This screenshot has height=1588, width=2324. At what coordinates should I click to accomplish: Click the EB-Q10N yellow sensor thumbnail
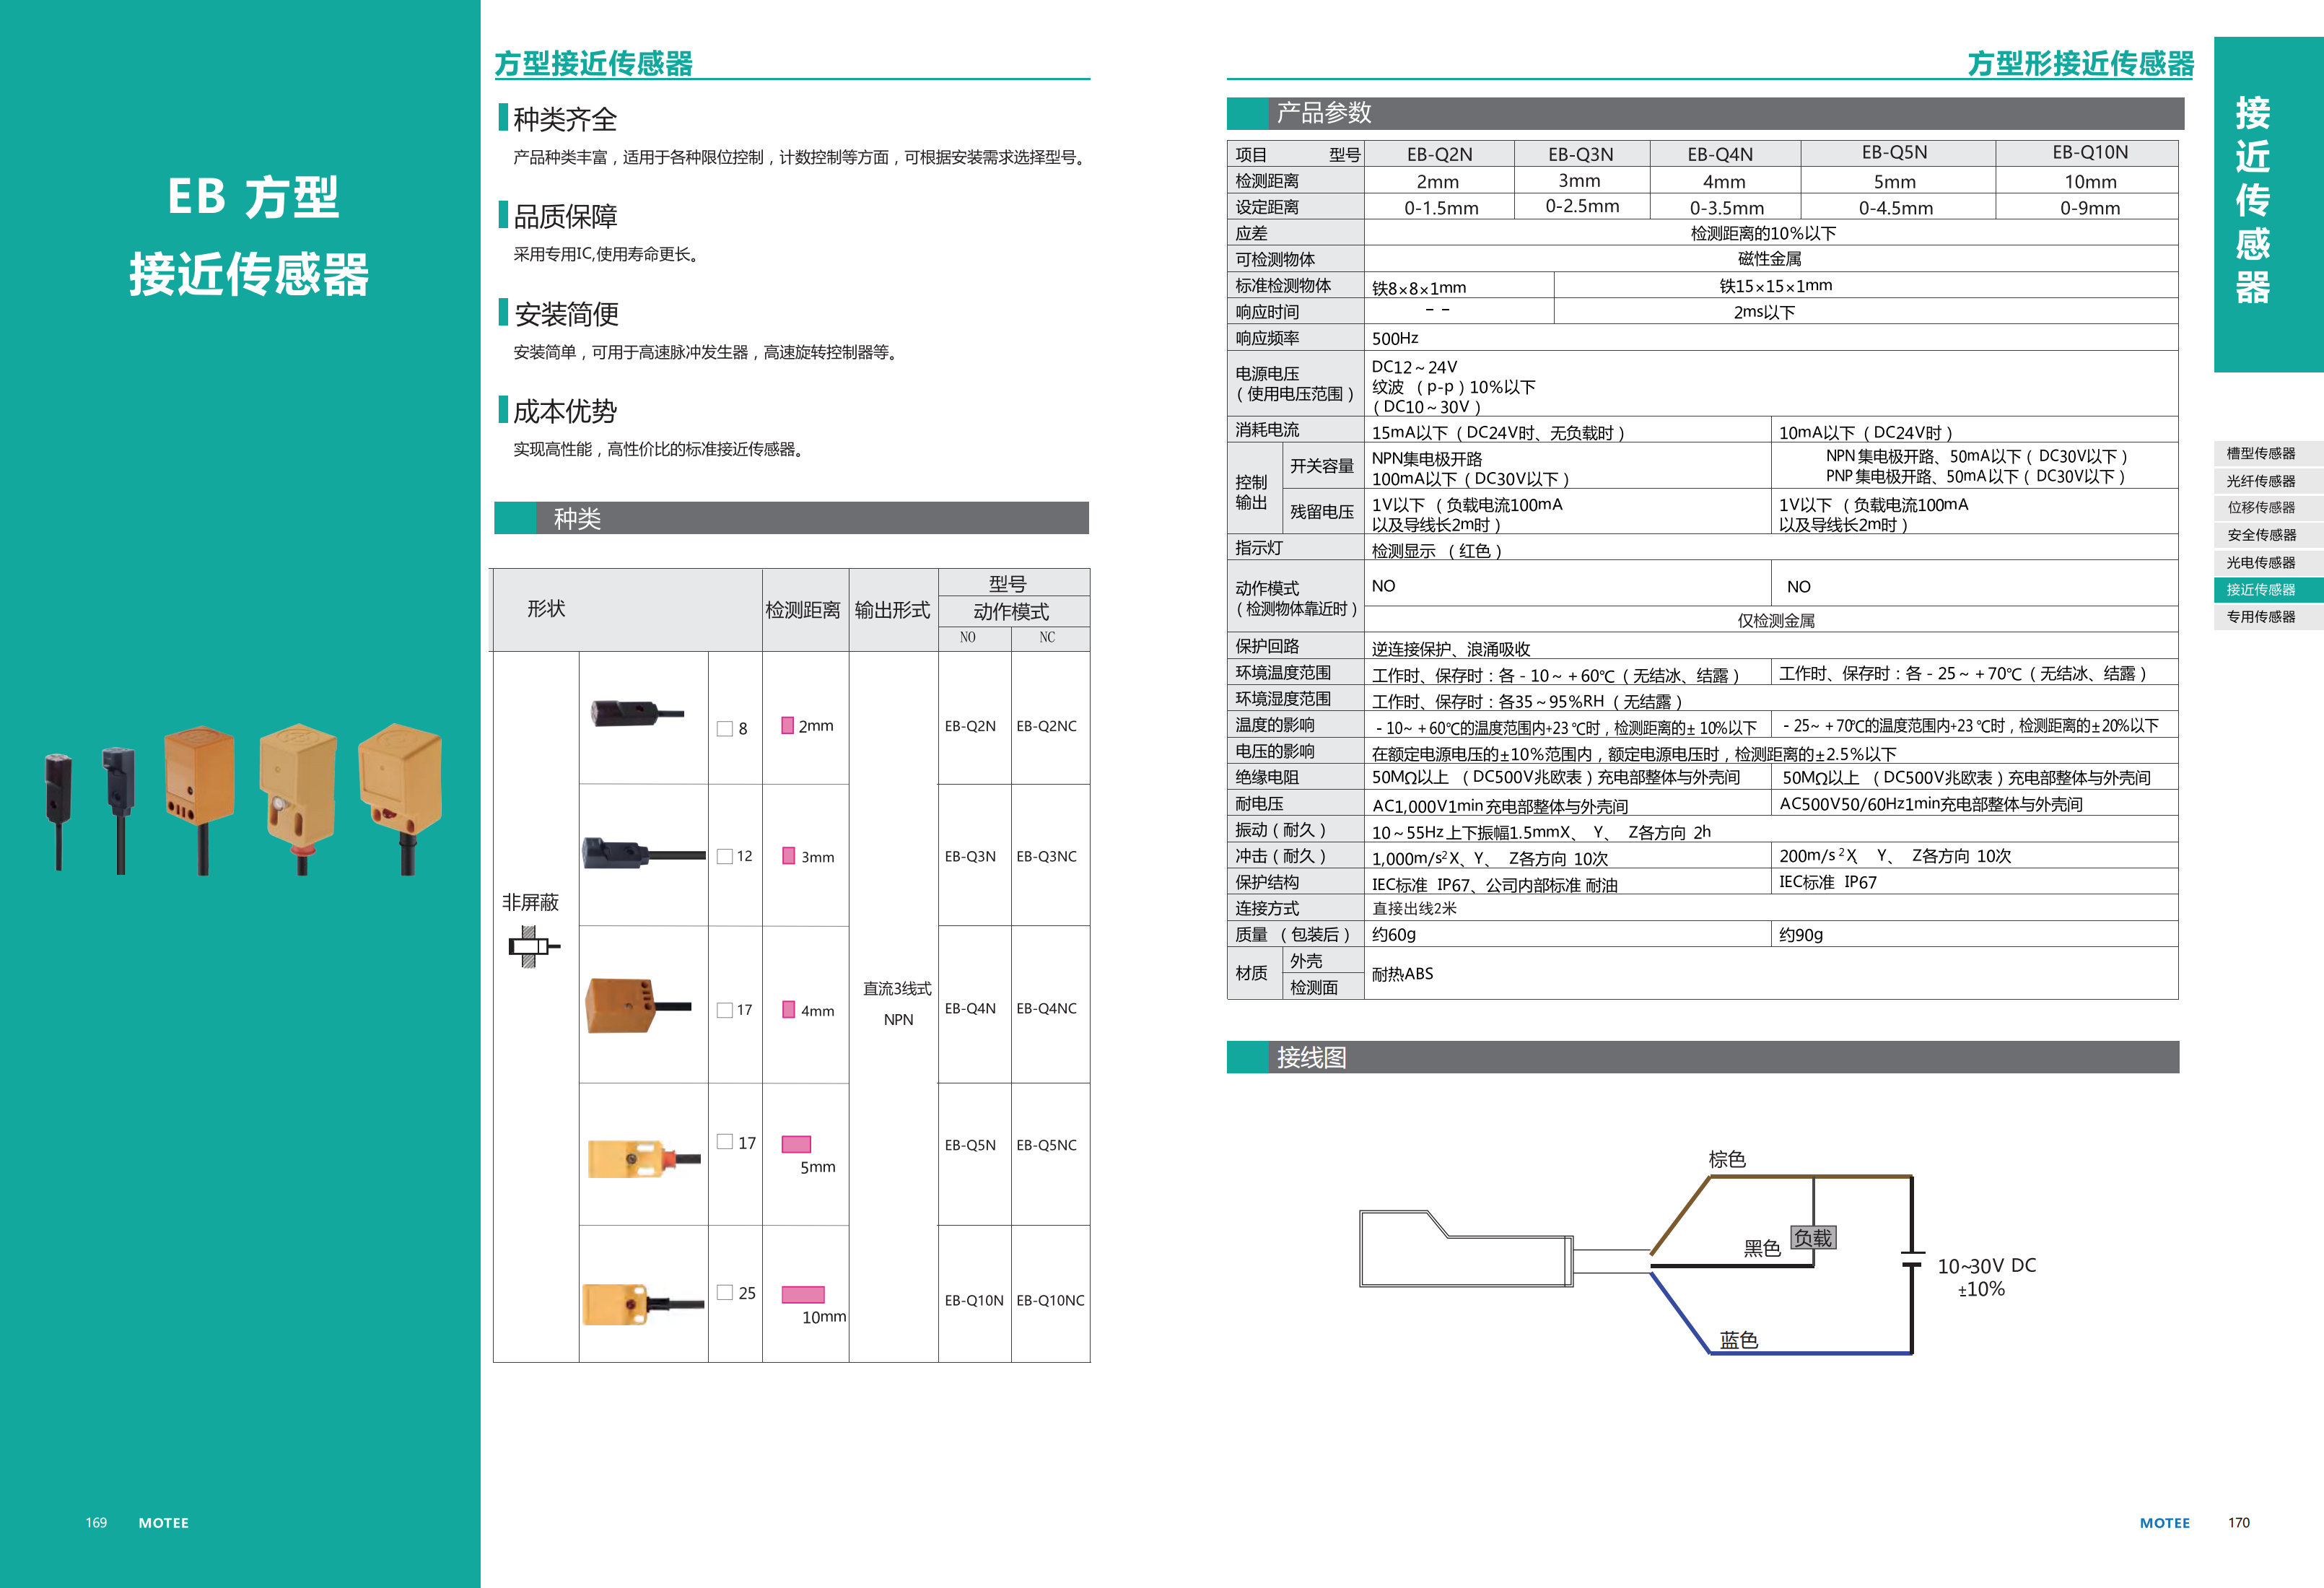click(643, 1304)
